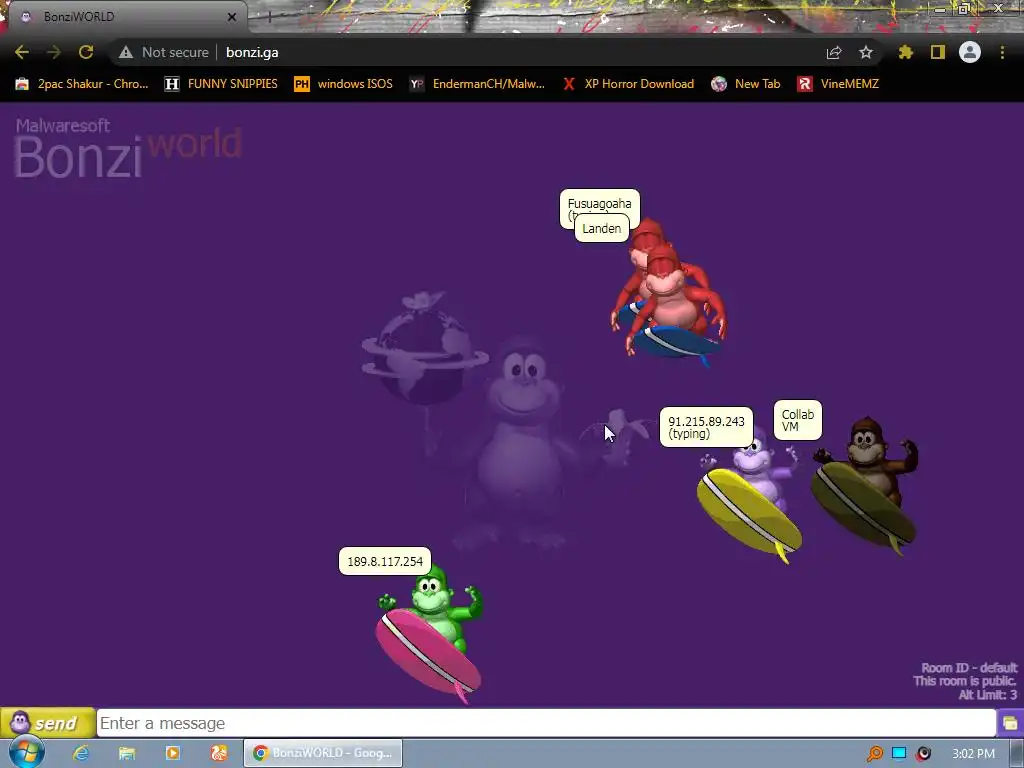The width and height of the screenshot is (1024, 768).
Task: Open EndermanCH/Malw... bookmark
Action: (x=477, y=84)
